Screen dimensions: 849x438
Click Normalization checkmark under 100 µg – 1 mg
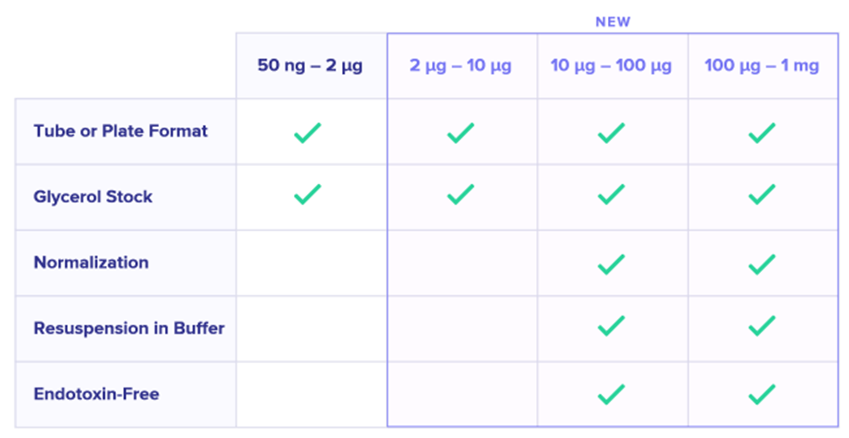[x=762, y=264]
